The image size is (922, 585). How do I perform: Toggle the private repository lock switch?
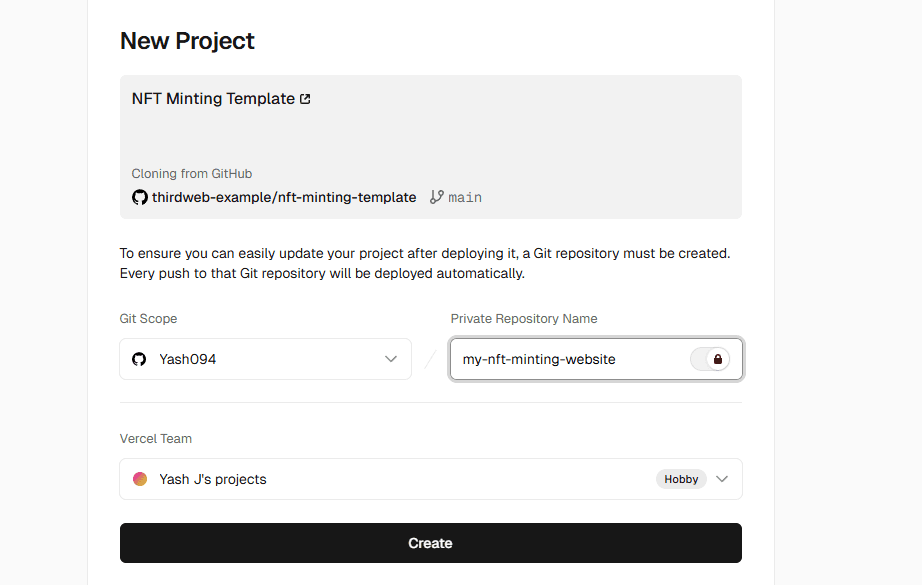pos(710,359)
